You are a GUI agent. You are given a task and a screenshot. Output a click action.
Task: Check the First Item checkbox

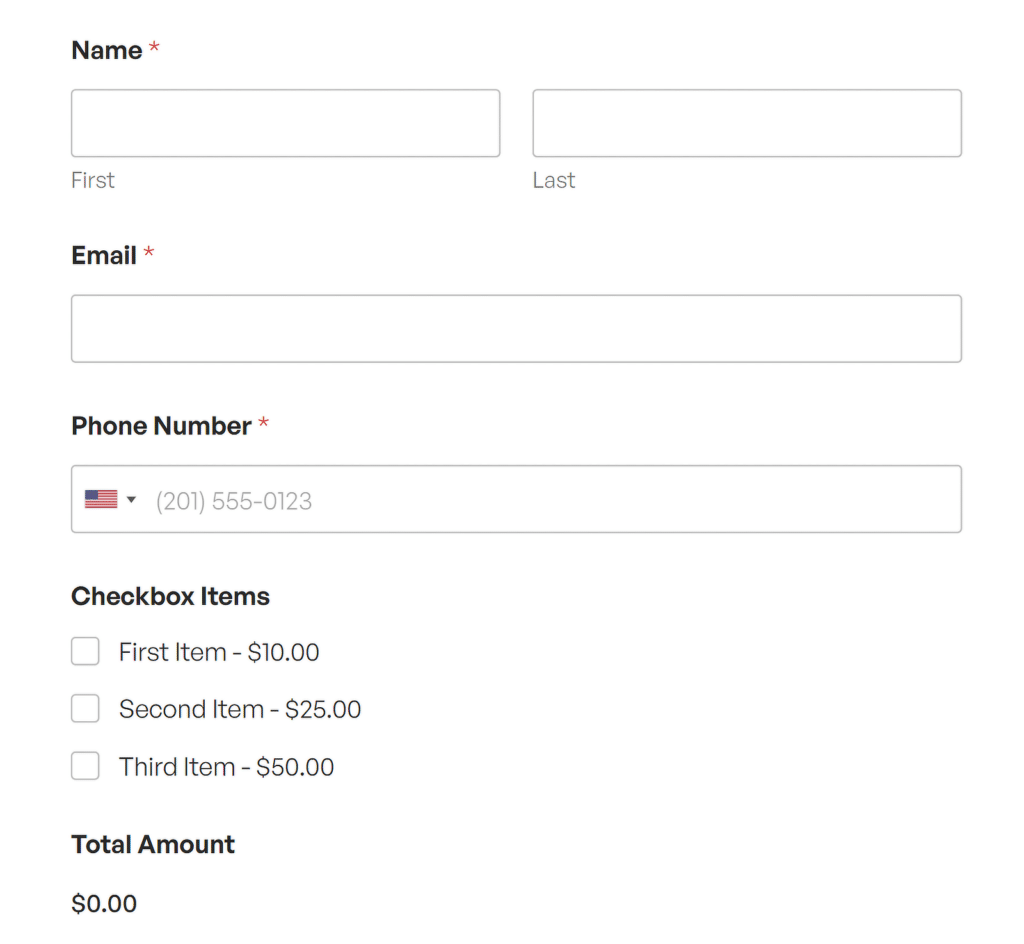pyautogui.click(x=85, y=652)
